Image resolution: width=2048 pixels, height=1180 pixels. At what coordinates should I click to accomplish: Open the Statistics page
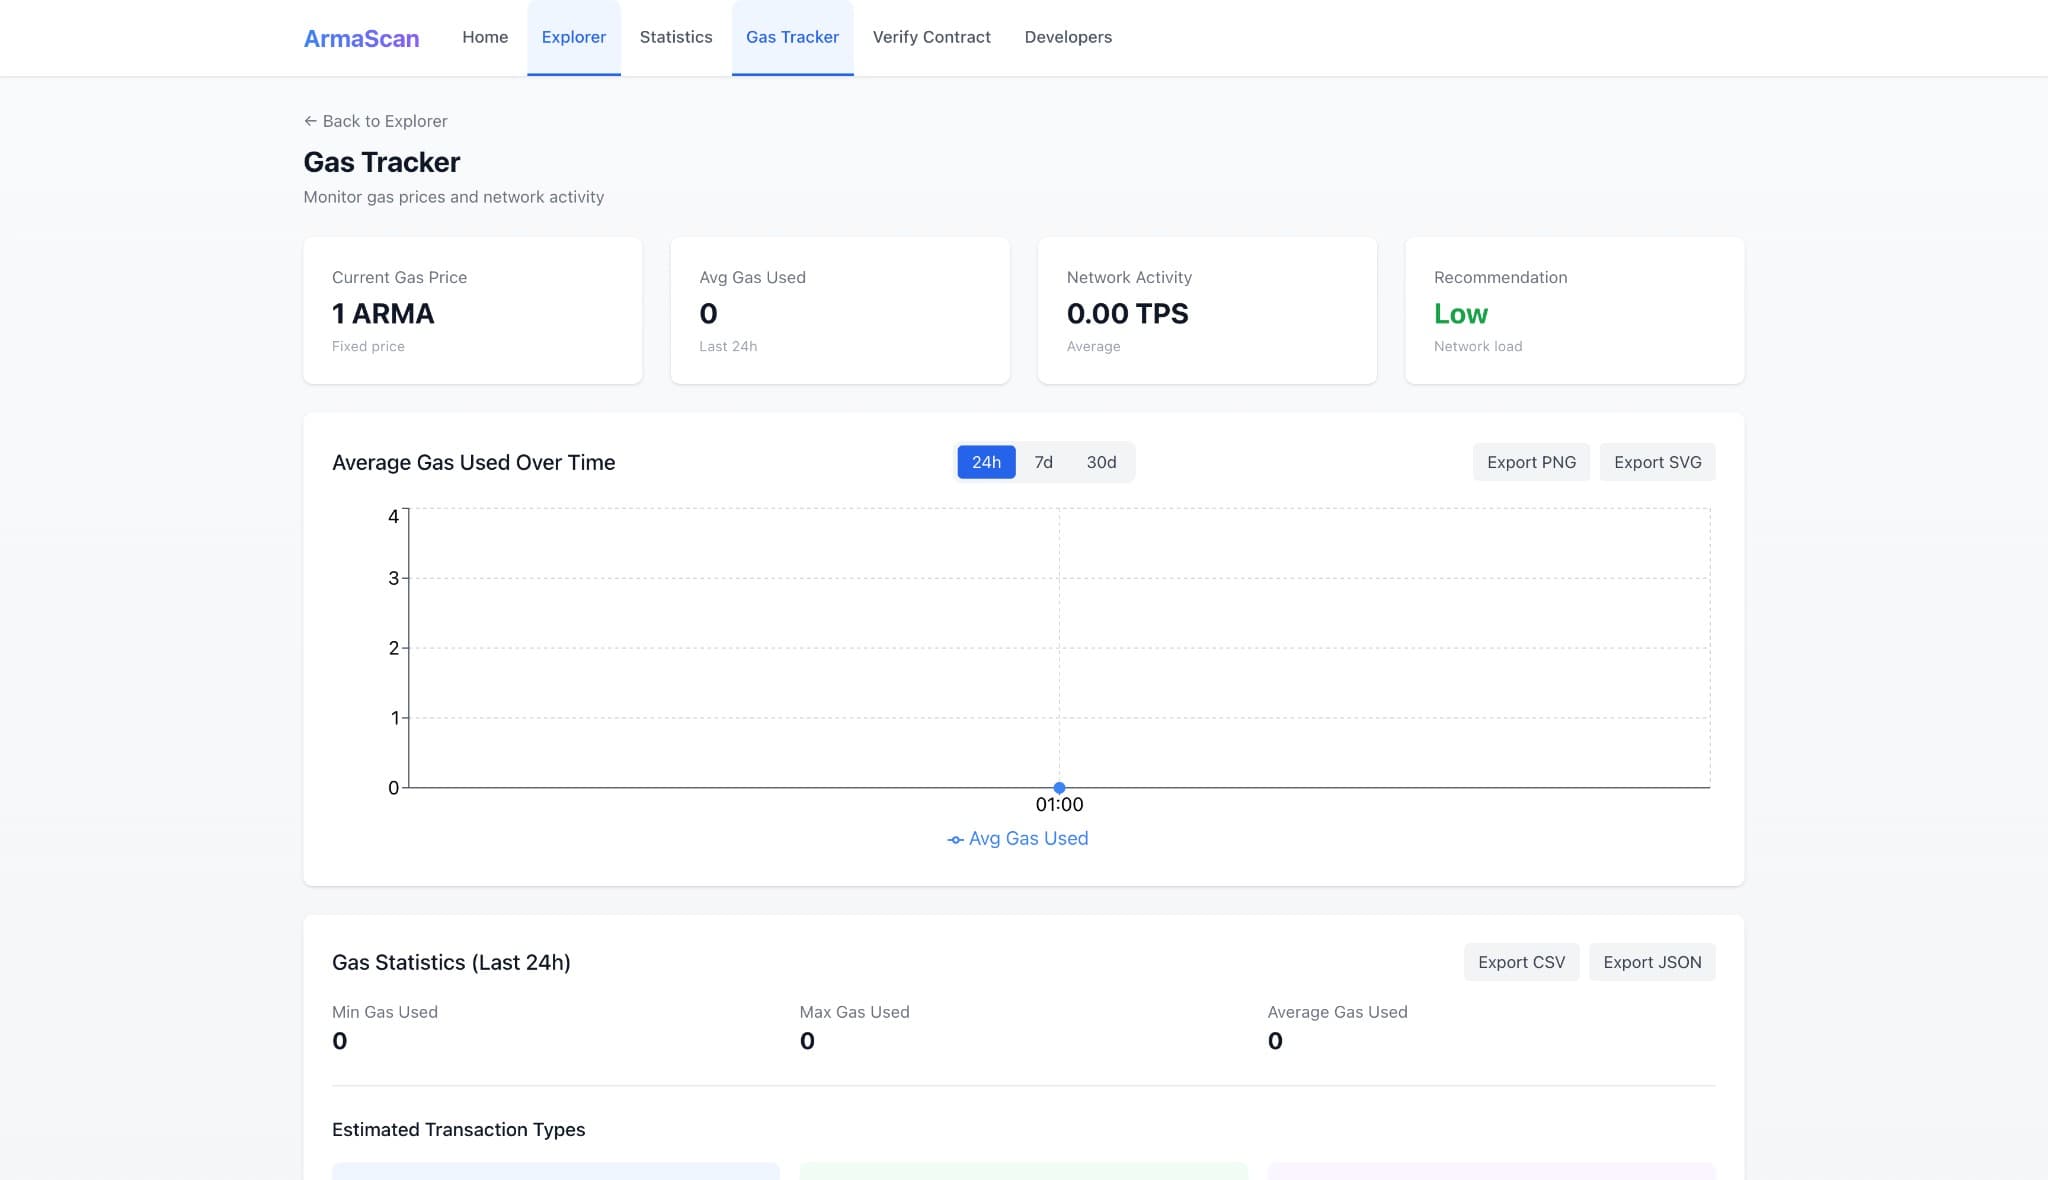[676, 37]
